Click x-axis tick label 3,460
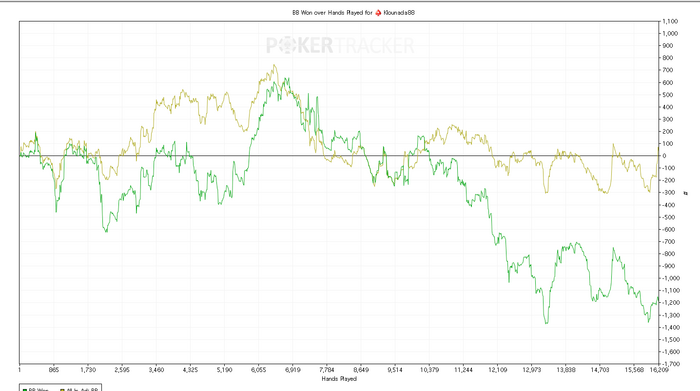The image size is (700, 391). (156, 370)
